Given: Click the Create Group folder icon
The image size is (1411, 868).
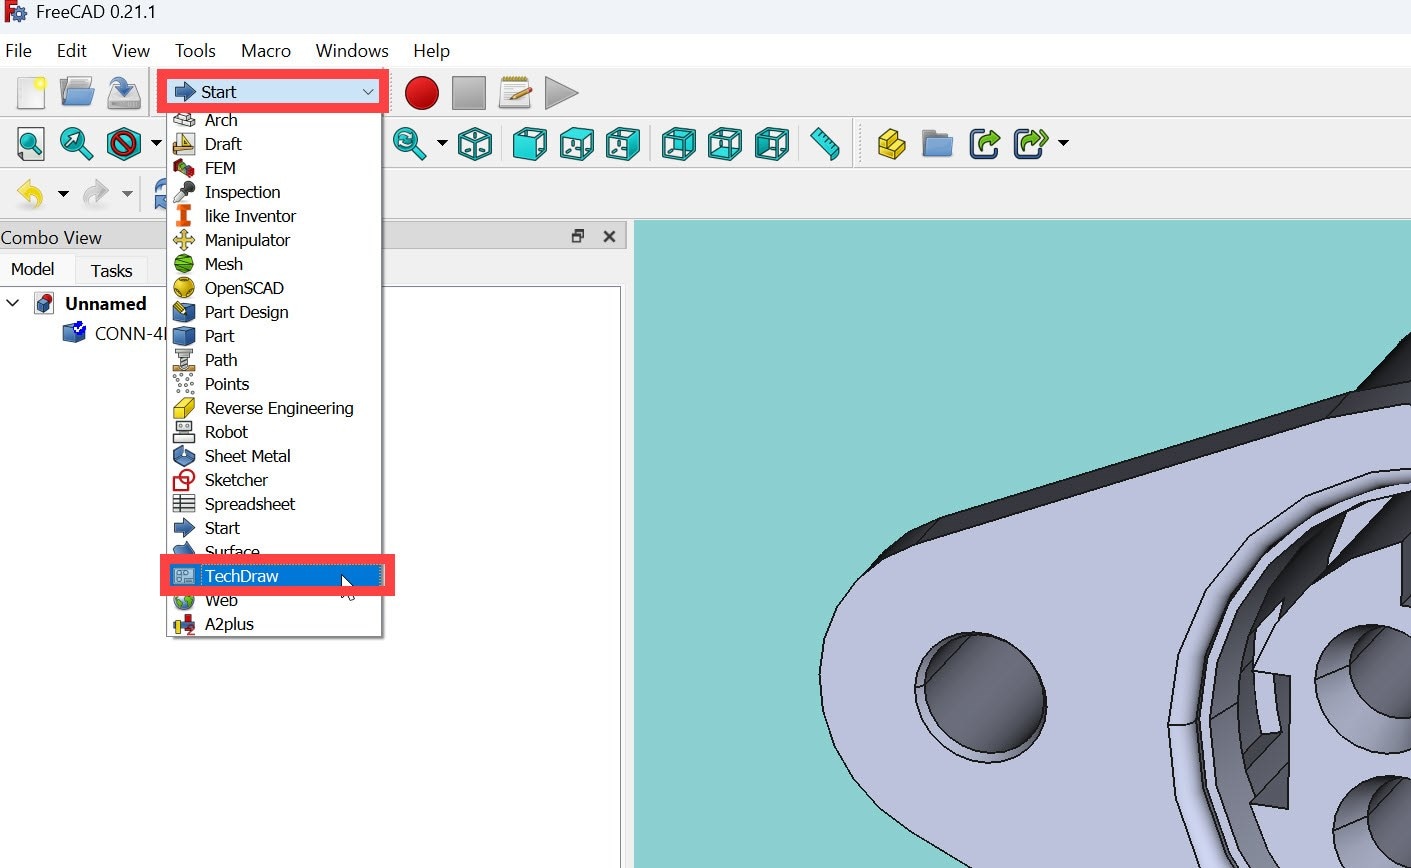Looking at the screenshot, I should (937, 144).
